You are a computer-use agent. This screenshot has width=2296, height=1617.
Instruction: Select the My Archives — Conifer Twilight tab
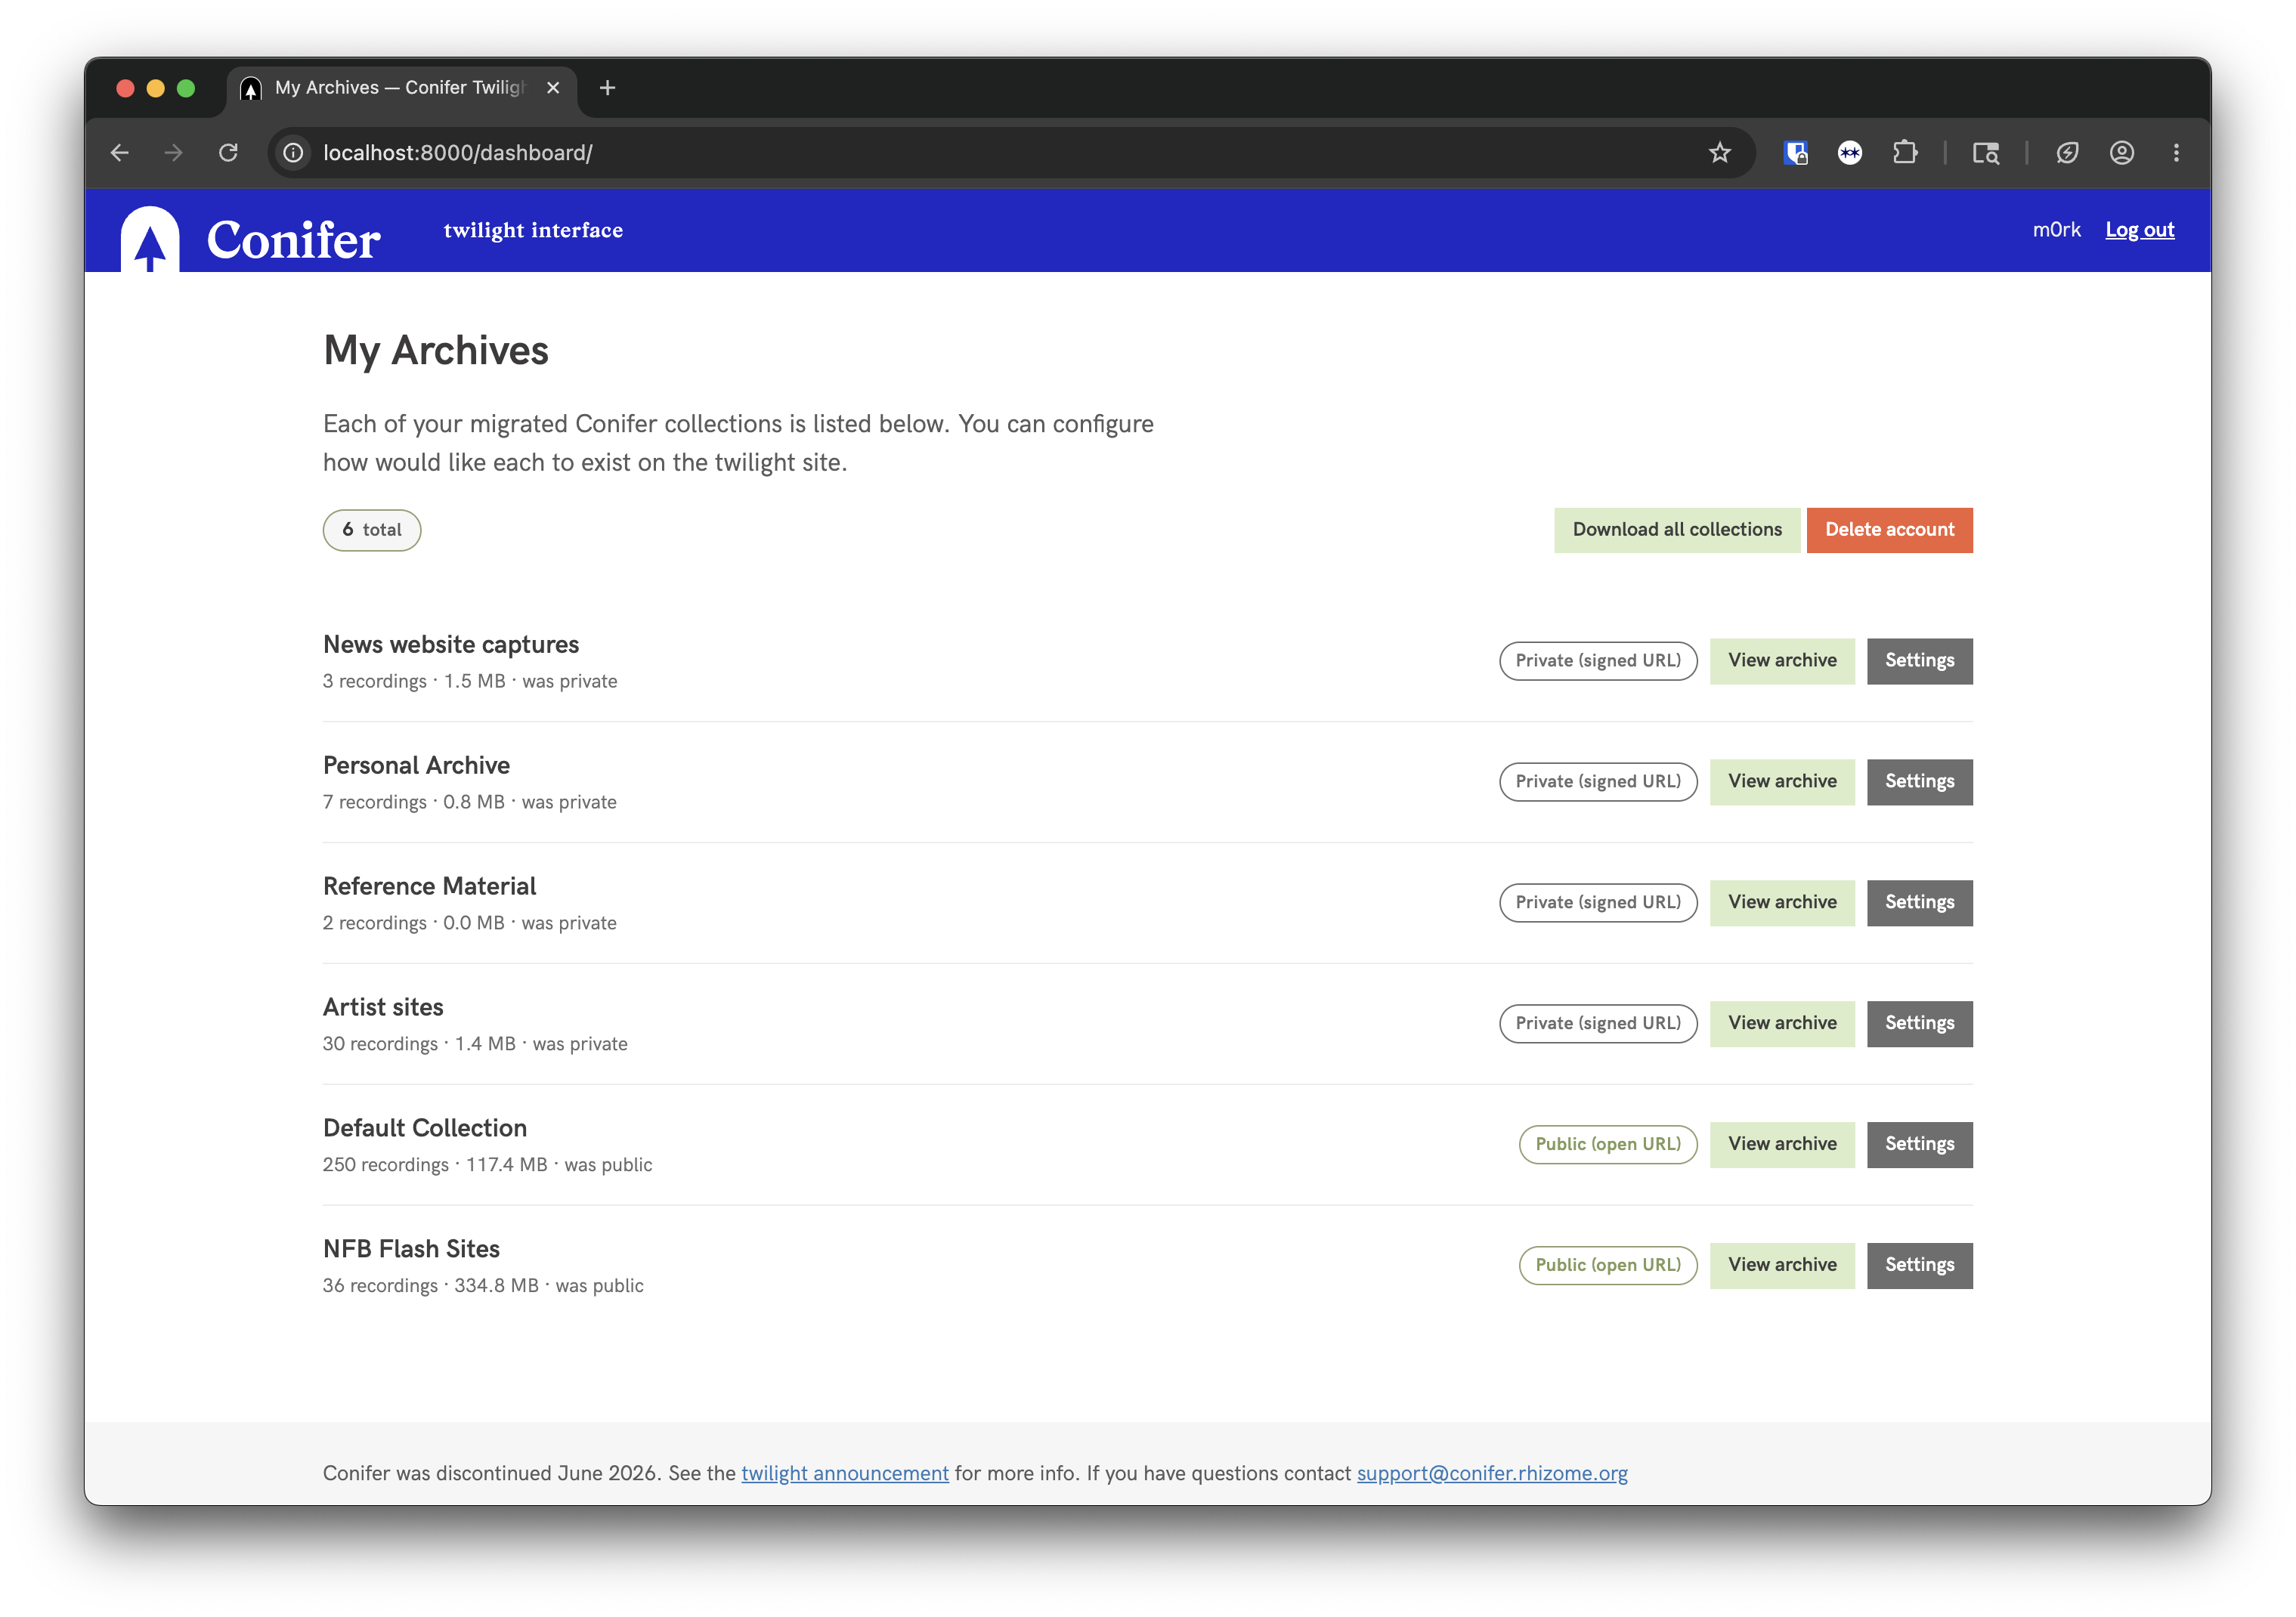tap(400, 88)
